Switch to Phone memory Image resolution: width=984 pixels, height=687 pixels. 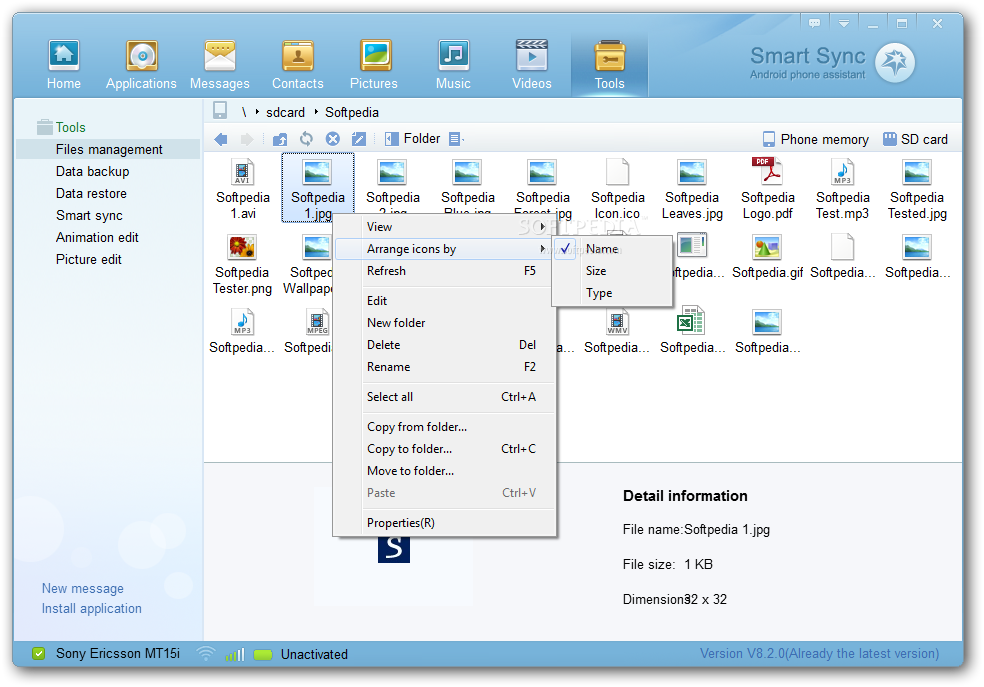click(x=815, y=139)
